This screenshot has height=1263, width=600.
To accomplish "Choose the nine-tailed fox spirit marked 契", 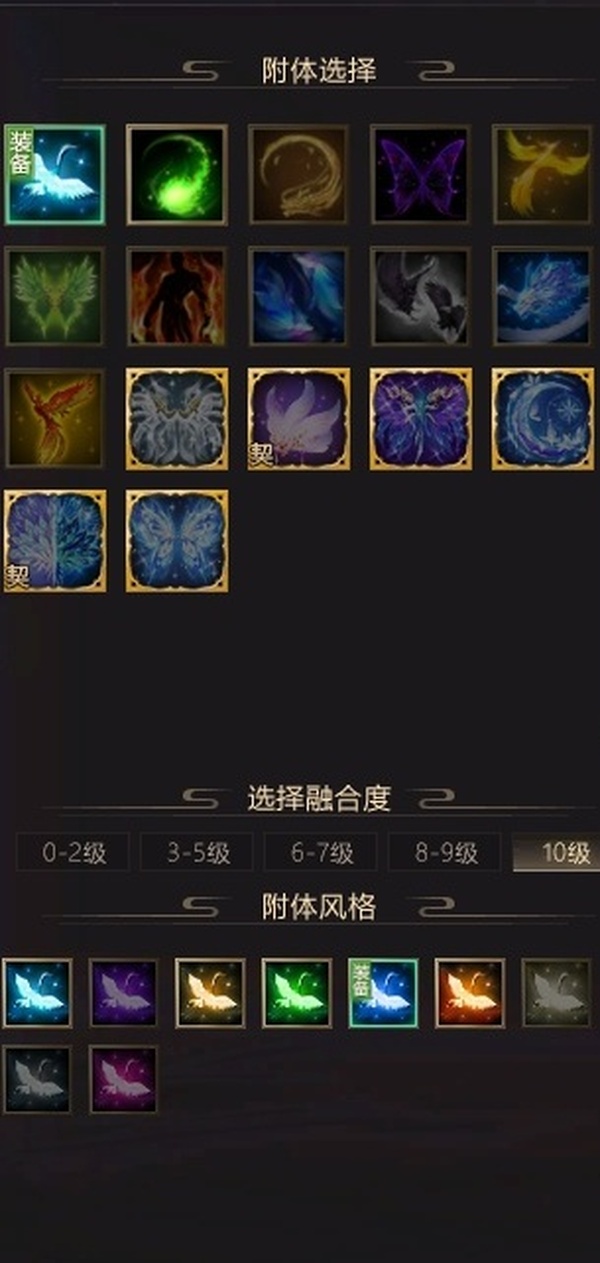I will click(x=299, y=419).
